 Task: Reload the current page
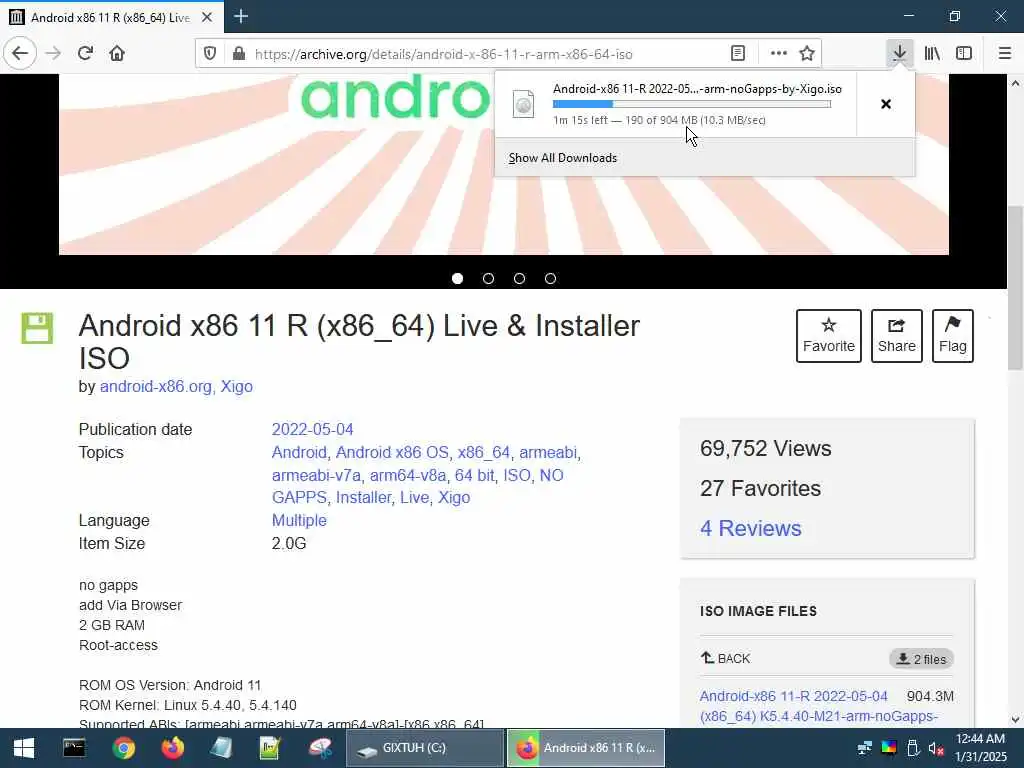(85, 53)
